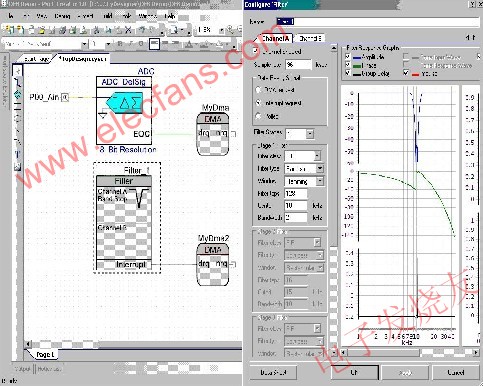The image size is (483, 386).
Task: Click the highlighted Align left icon
Action: point(154,44)
